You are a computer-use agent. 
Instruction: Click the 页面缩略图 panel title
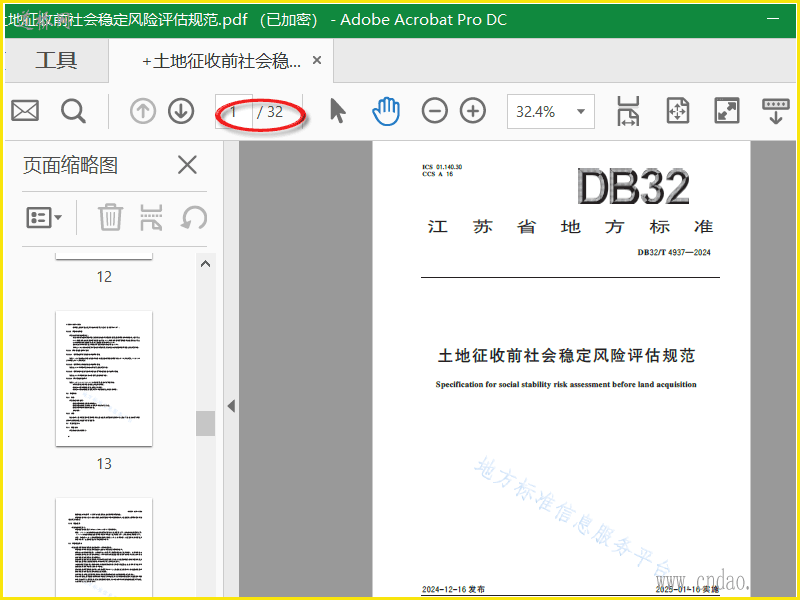pyautogui.click(x=70, y=165)
